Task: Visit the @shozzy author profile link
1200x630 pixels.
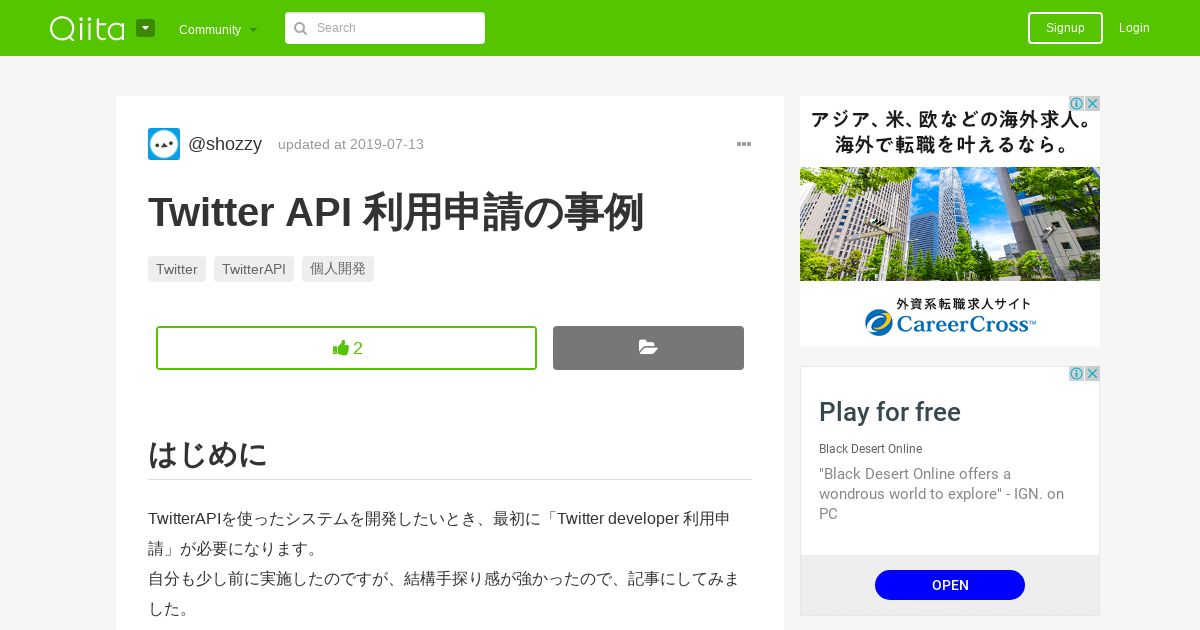Action: (225, 144)
